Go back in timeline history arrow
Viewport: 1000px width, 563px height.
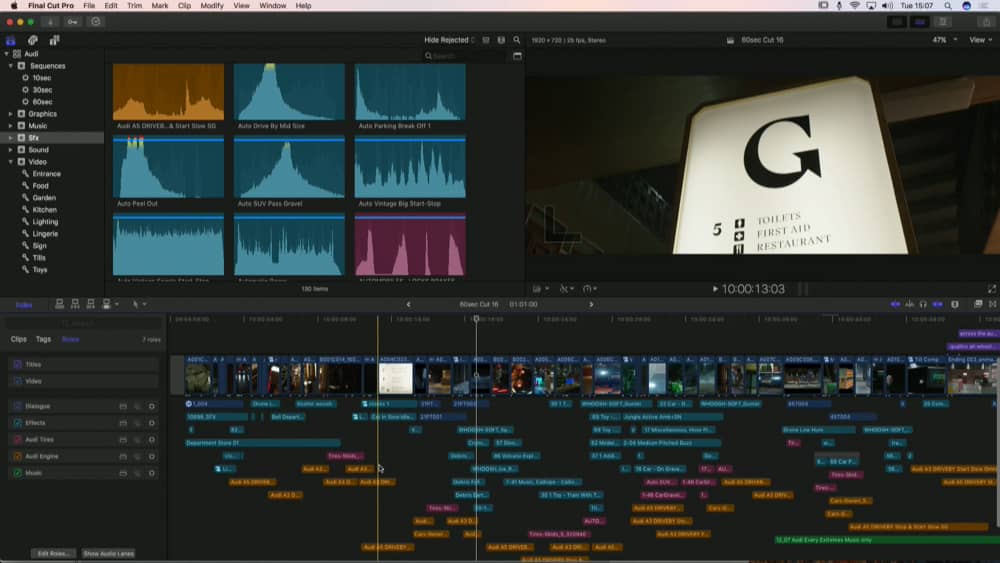point(409,304)
